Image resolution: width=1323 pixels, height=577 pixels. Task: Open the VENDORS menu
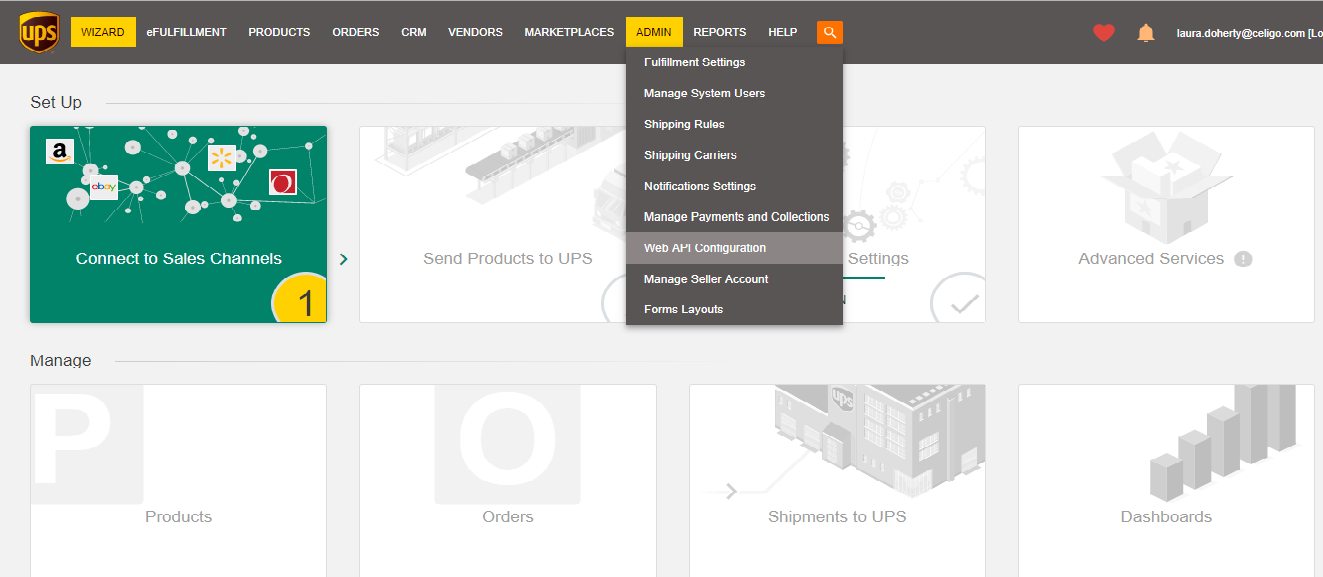(475, 32)
